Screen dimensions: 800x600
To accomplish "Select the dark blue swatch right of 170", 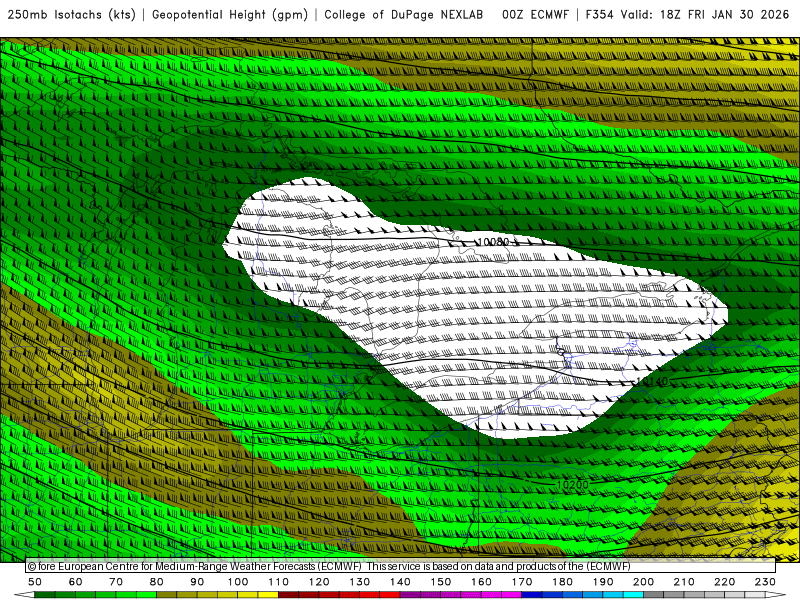I will click(x=532, y=594).
